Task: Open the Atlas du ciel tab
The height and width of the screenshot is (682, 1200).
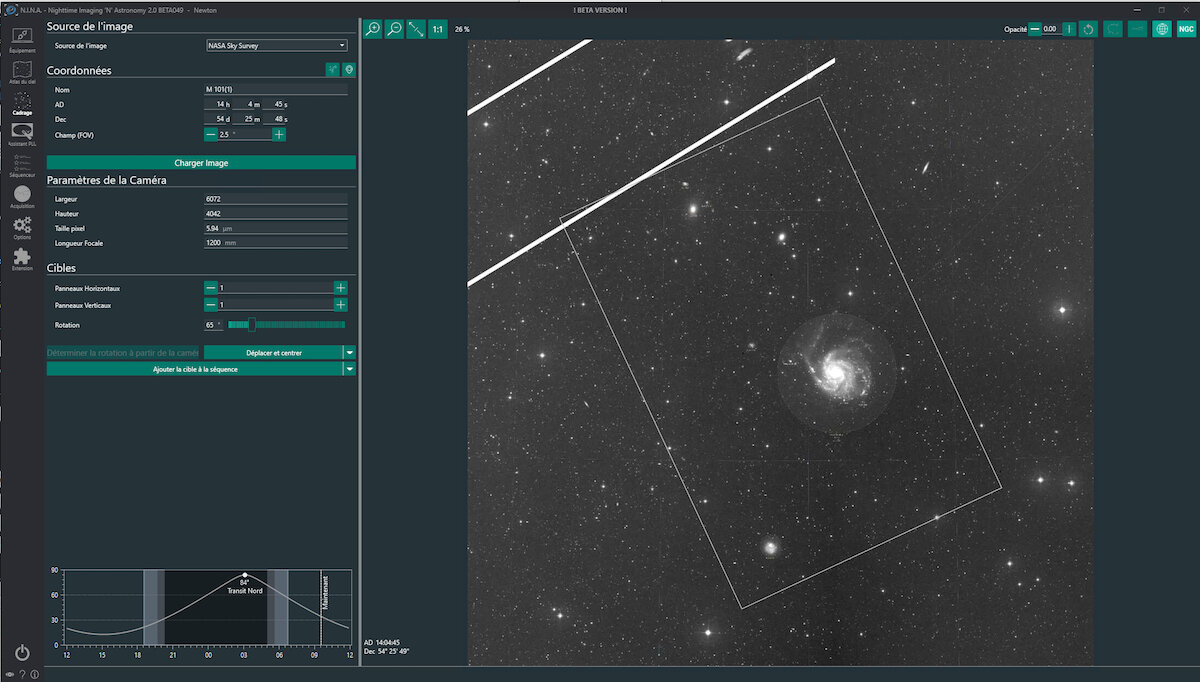Action: (x=22, y=70)
